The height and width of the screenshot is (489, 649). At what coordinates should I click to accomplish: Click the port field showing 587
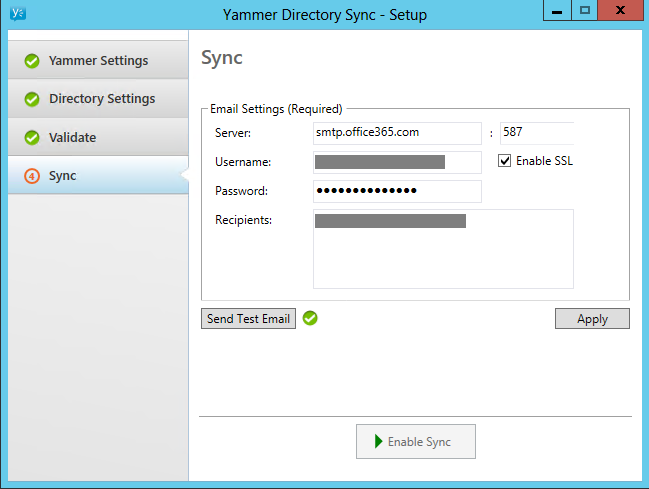(x=537, y=133)
